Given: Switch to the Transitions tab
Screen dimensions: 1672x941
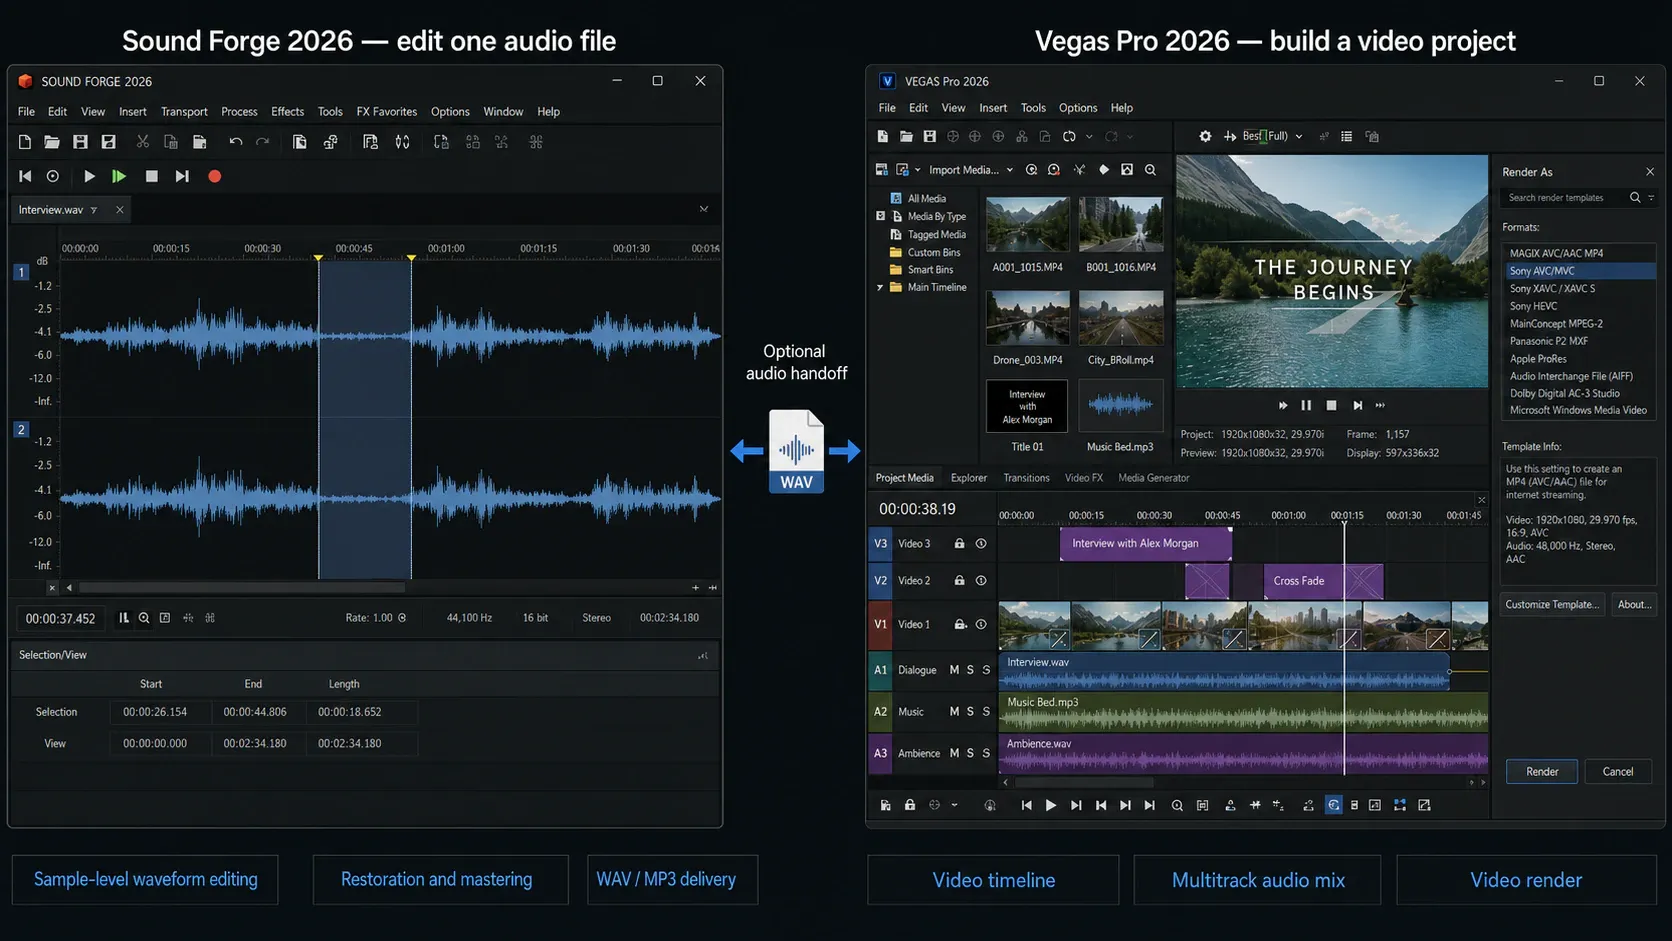Looking at the screenshot, I should (x=1026, y=478).
